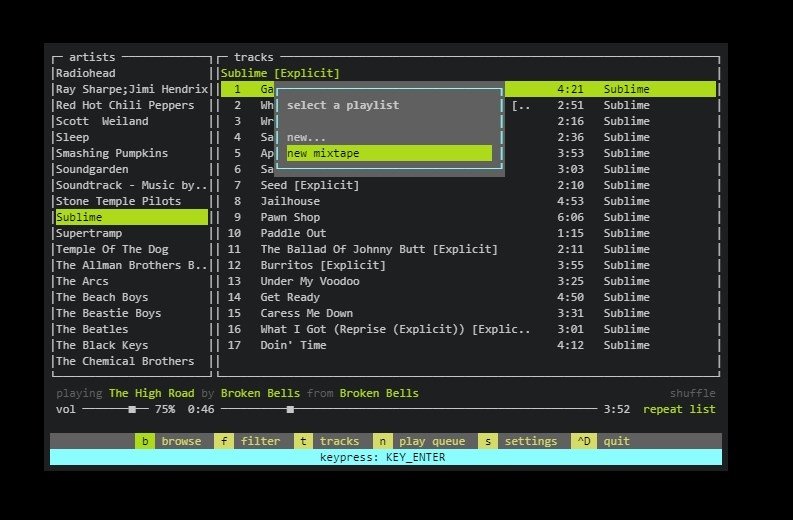
Task: Select artist Red Hot Chili Peppers
Action: (x=131, y=105)
